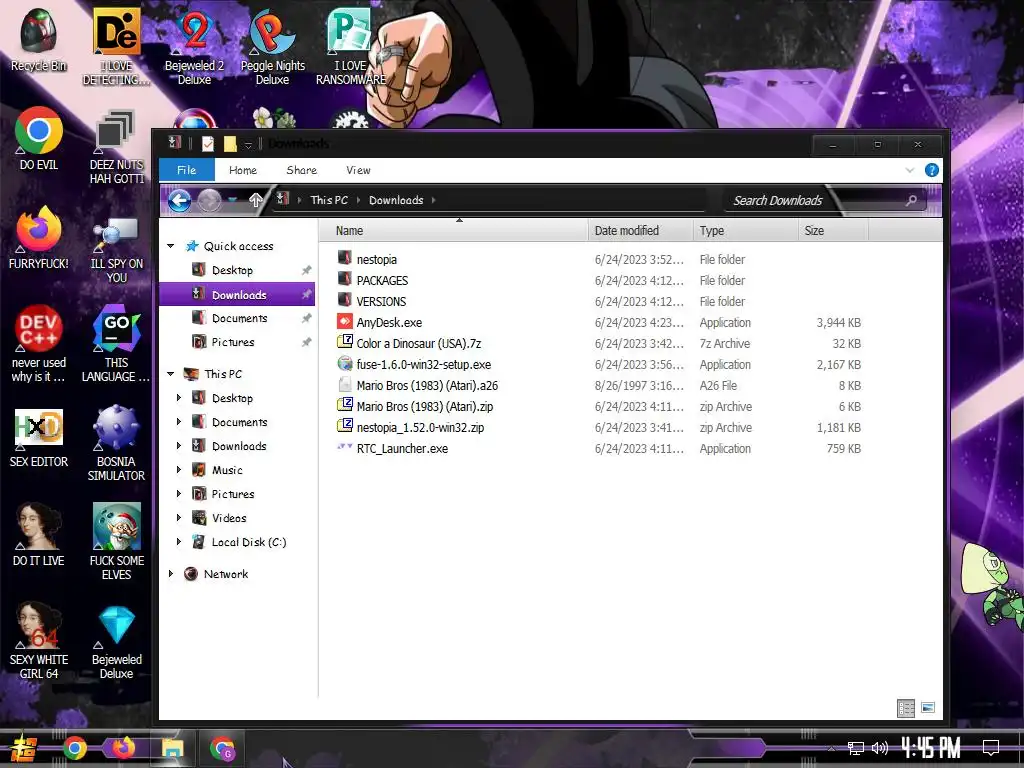Image resolution: width=1024 pixels, height=768 pixels.
Task: Expand the Network tree node
Action: click(170, 574)
